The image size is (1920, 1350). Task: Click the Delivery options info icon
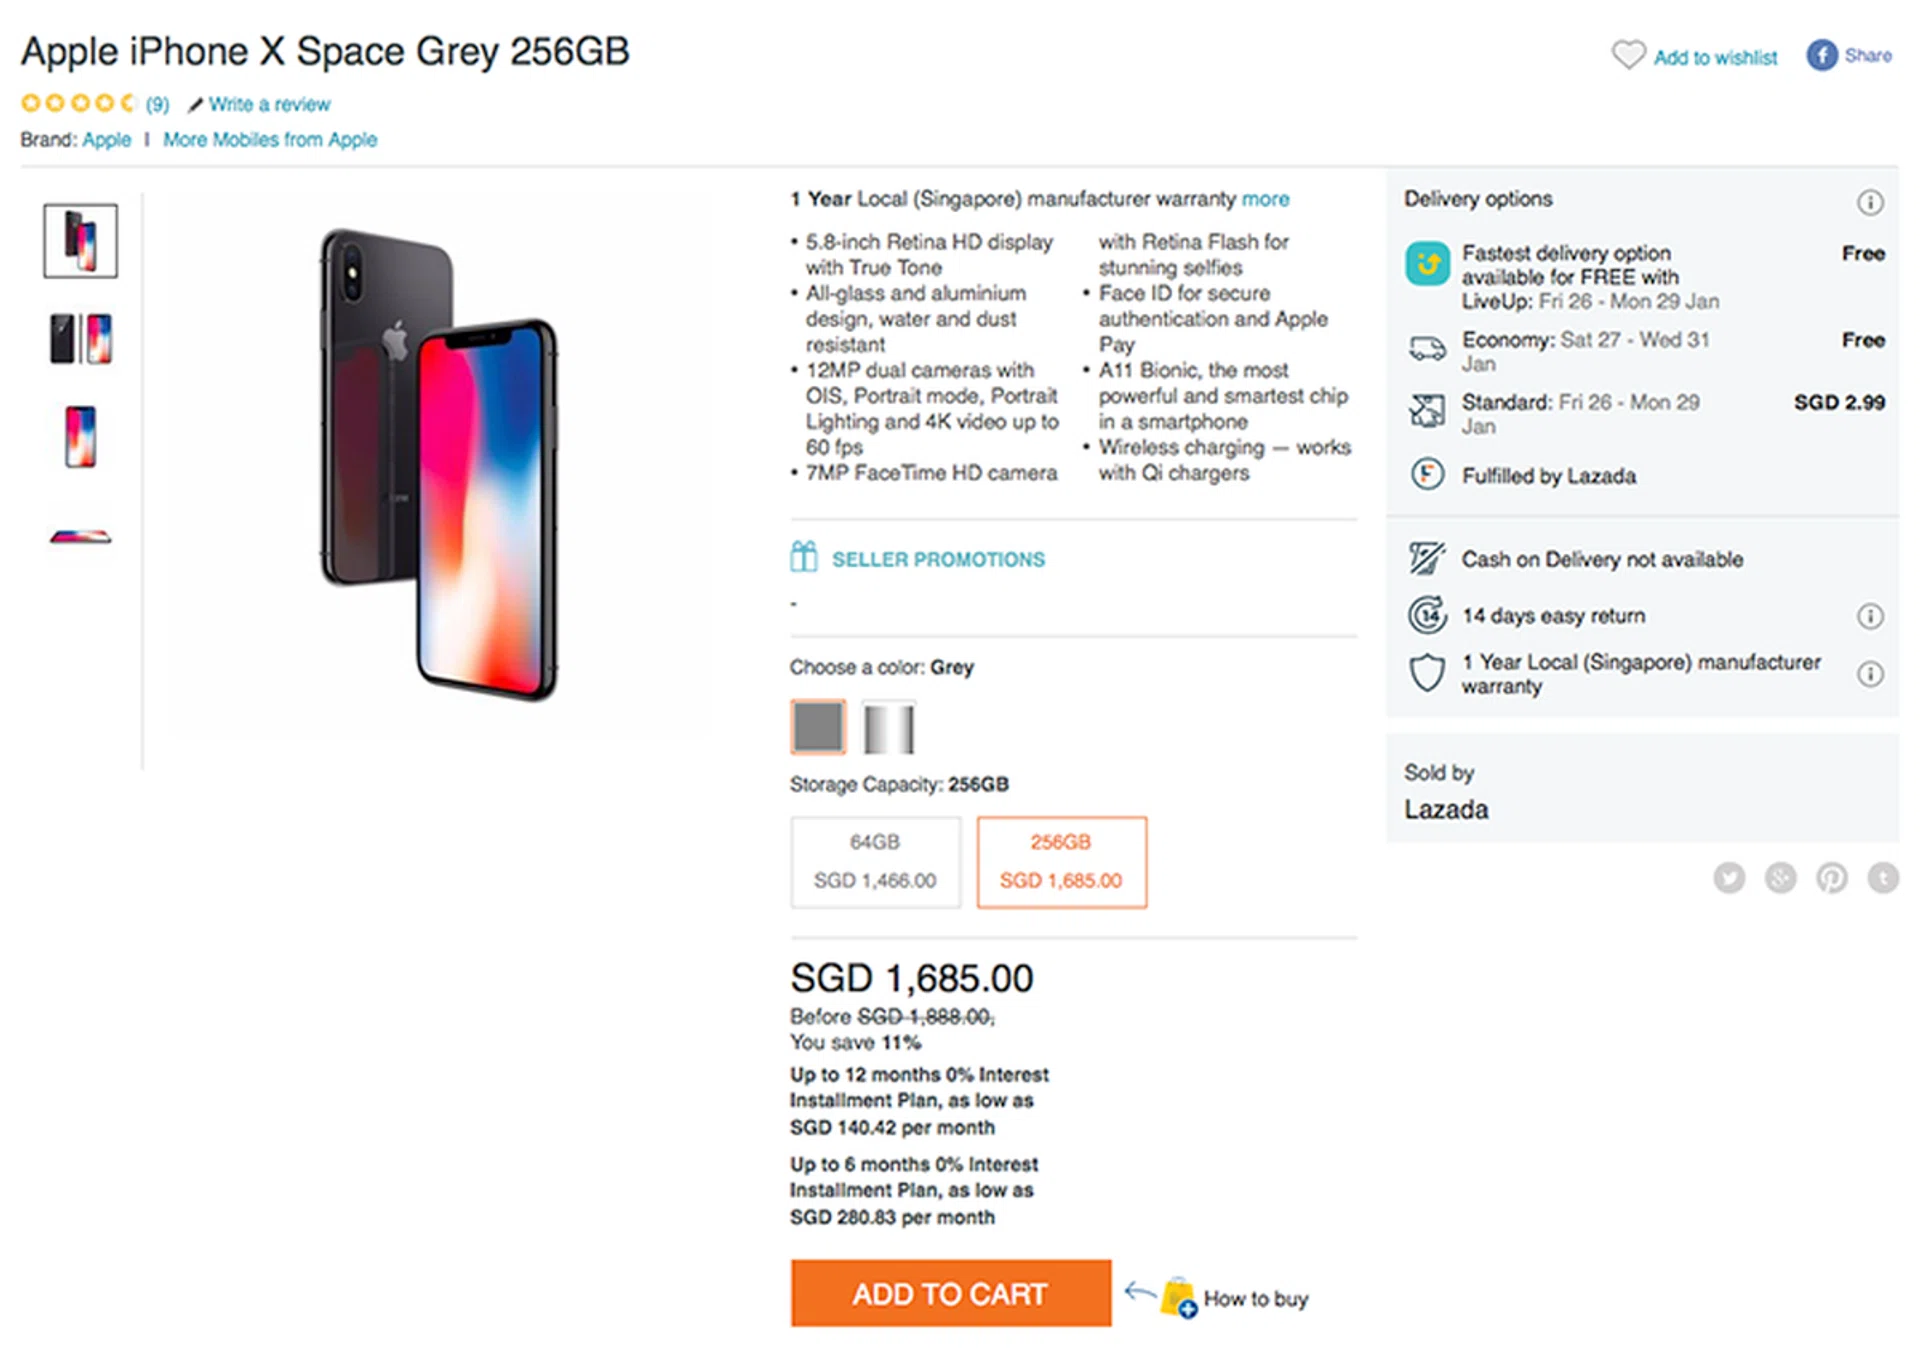point(1870,203)
